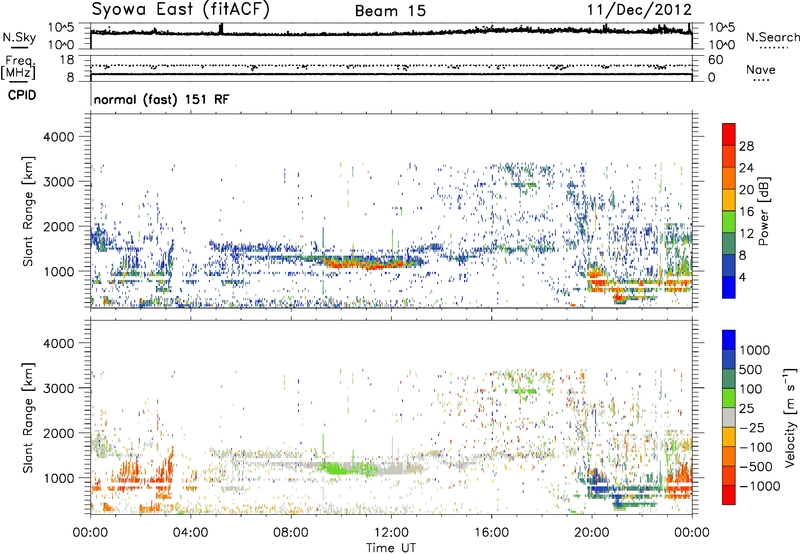
Task: Click the "1000" range tick on the velocity panel
Action: click(58, 478)
